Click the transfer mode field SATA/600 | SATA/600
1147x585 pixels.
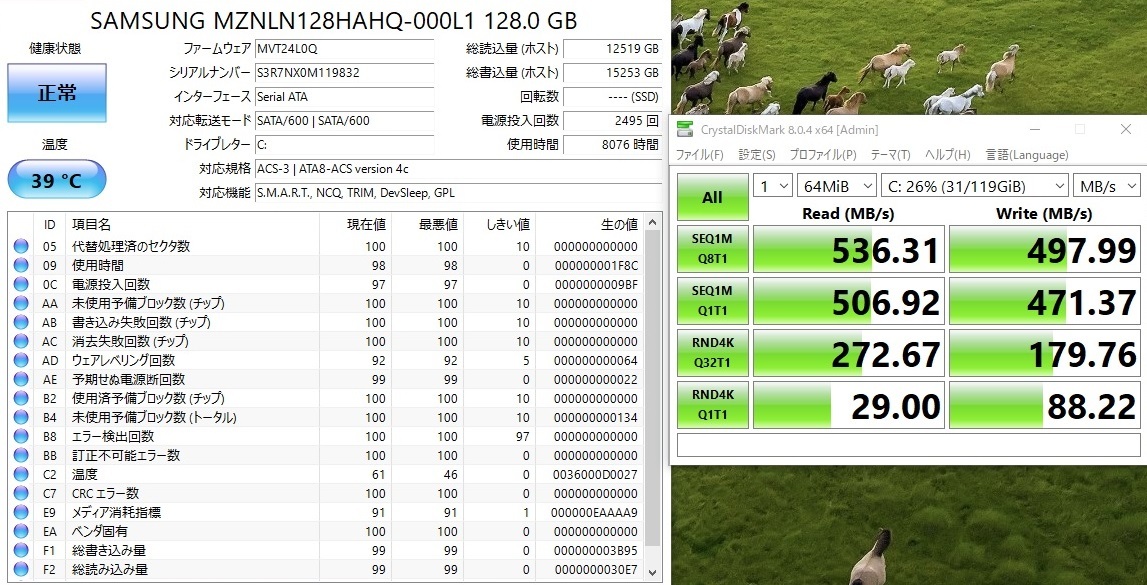tap(345, 120)
